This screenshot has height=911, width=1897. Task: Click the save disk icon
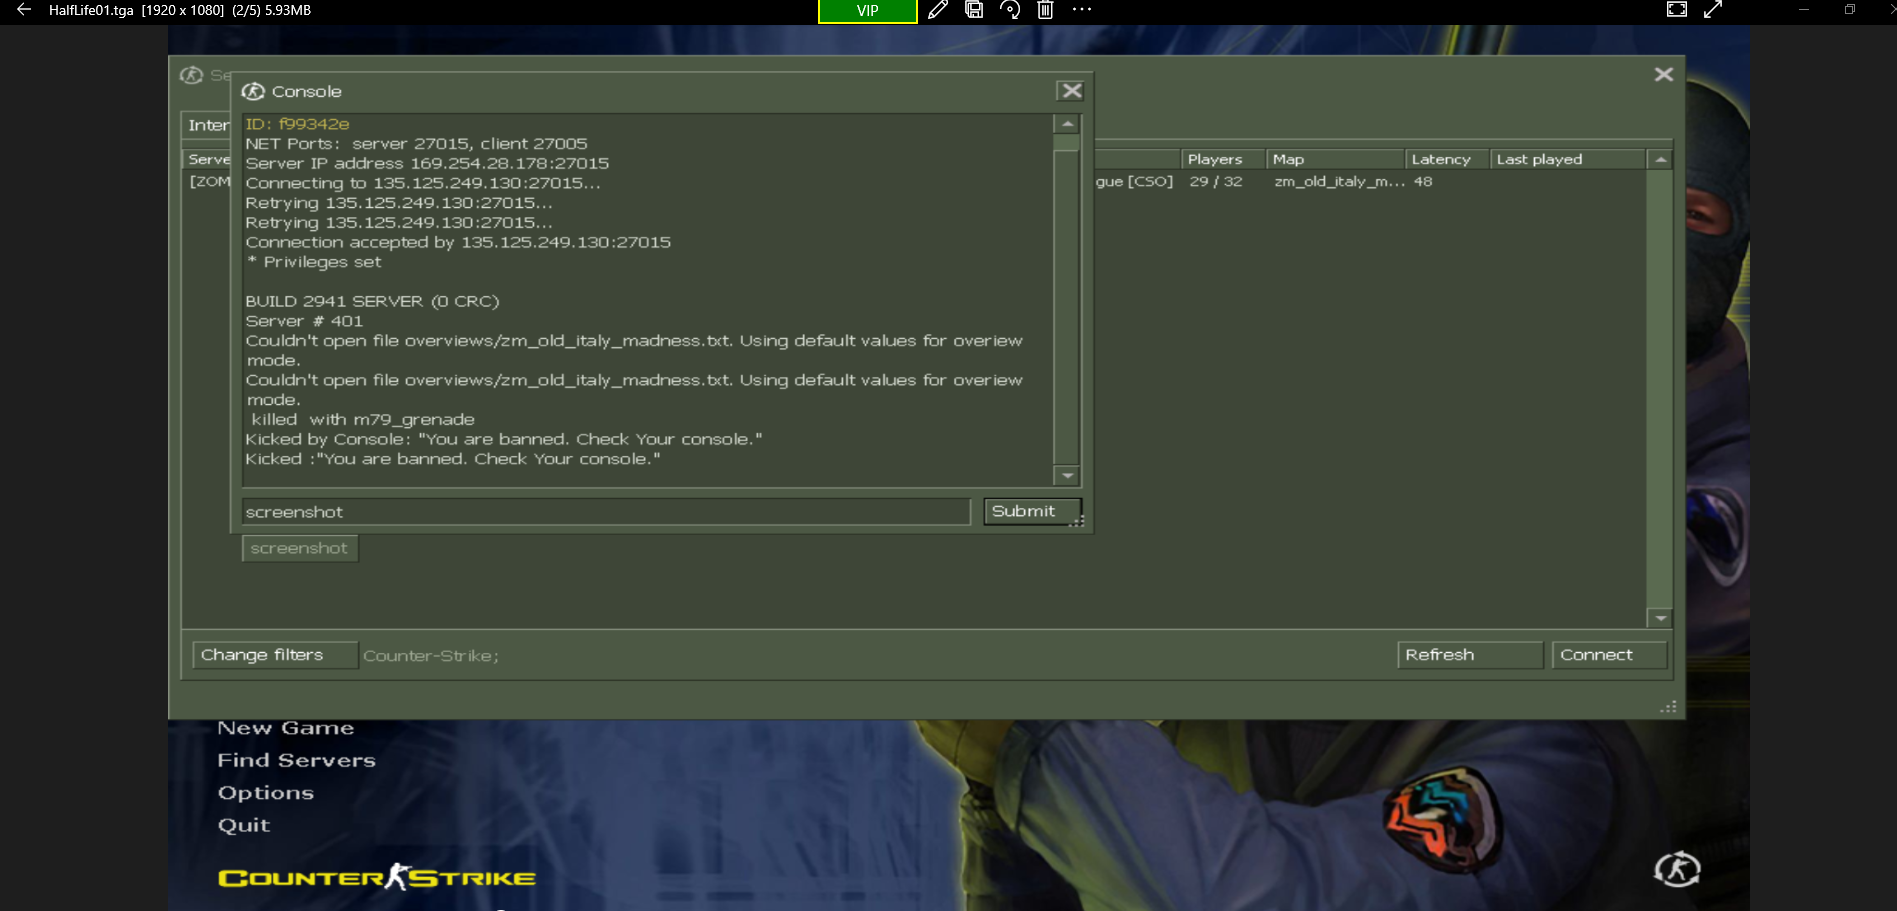974,10
